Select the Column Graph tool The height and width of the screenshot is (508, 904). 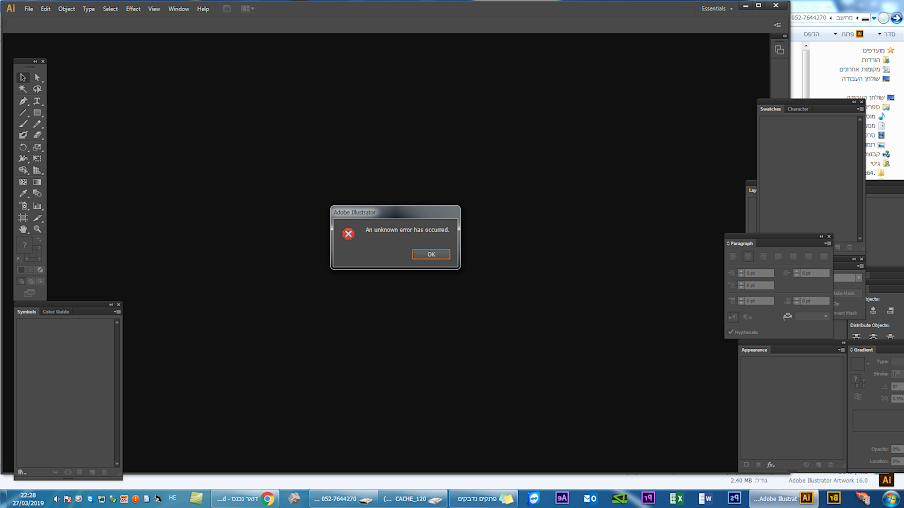(x=37, y=206)
